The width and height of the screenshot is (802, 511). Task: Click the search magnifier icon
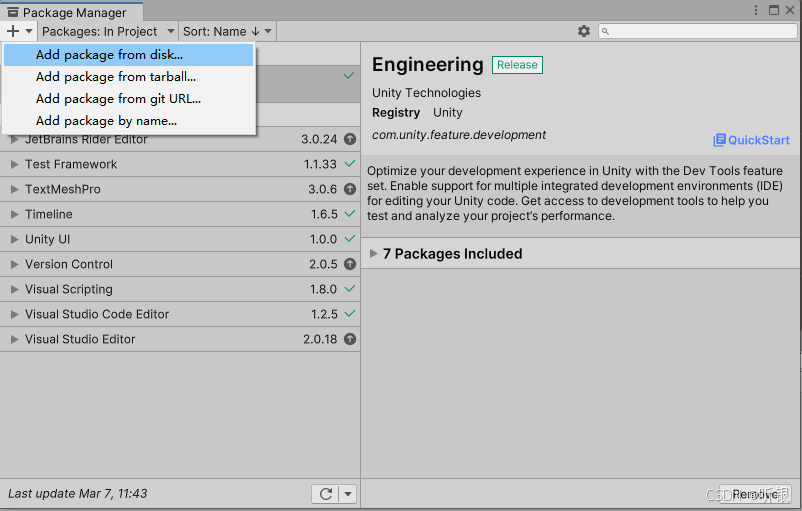point(605,32)
